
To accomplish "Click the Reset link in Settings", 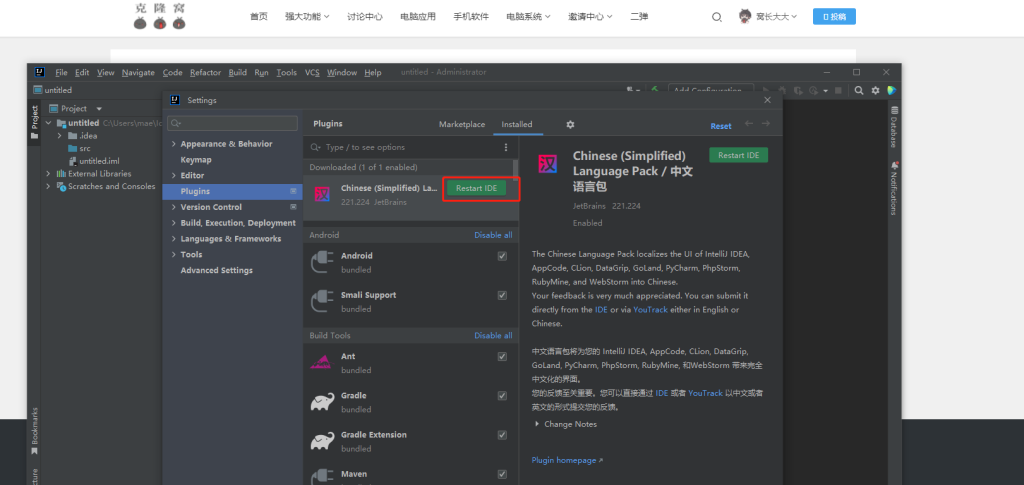I will coord(721,126).
